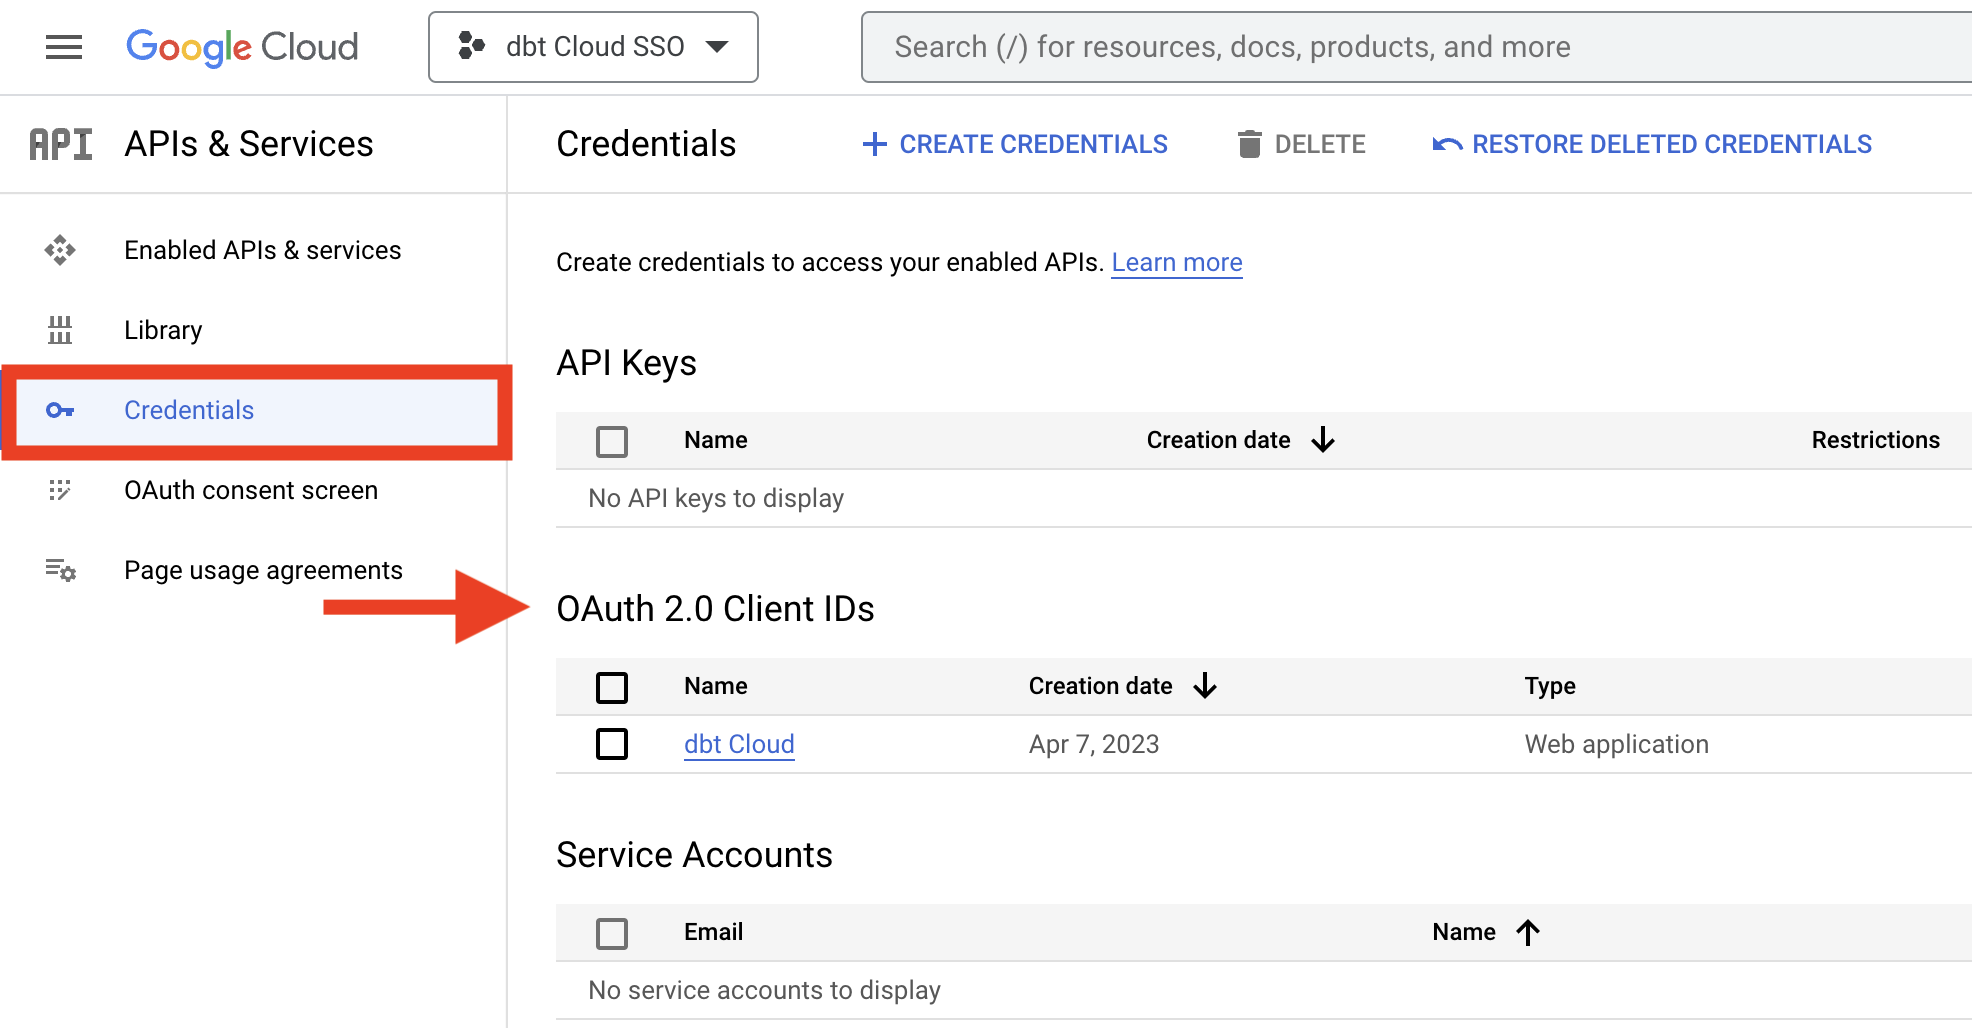Open the Google Cloud navigation menu
Screen dimensions: 1972x1028
tap(63, 46)
